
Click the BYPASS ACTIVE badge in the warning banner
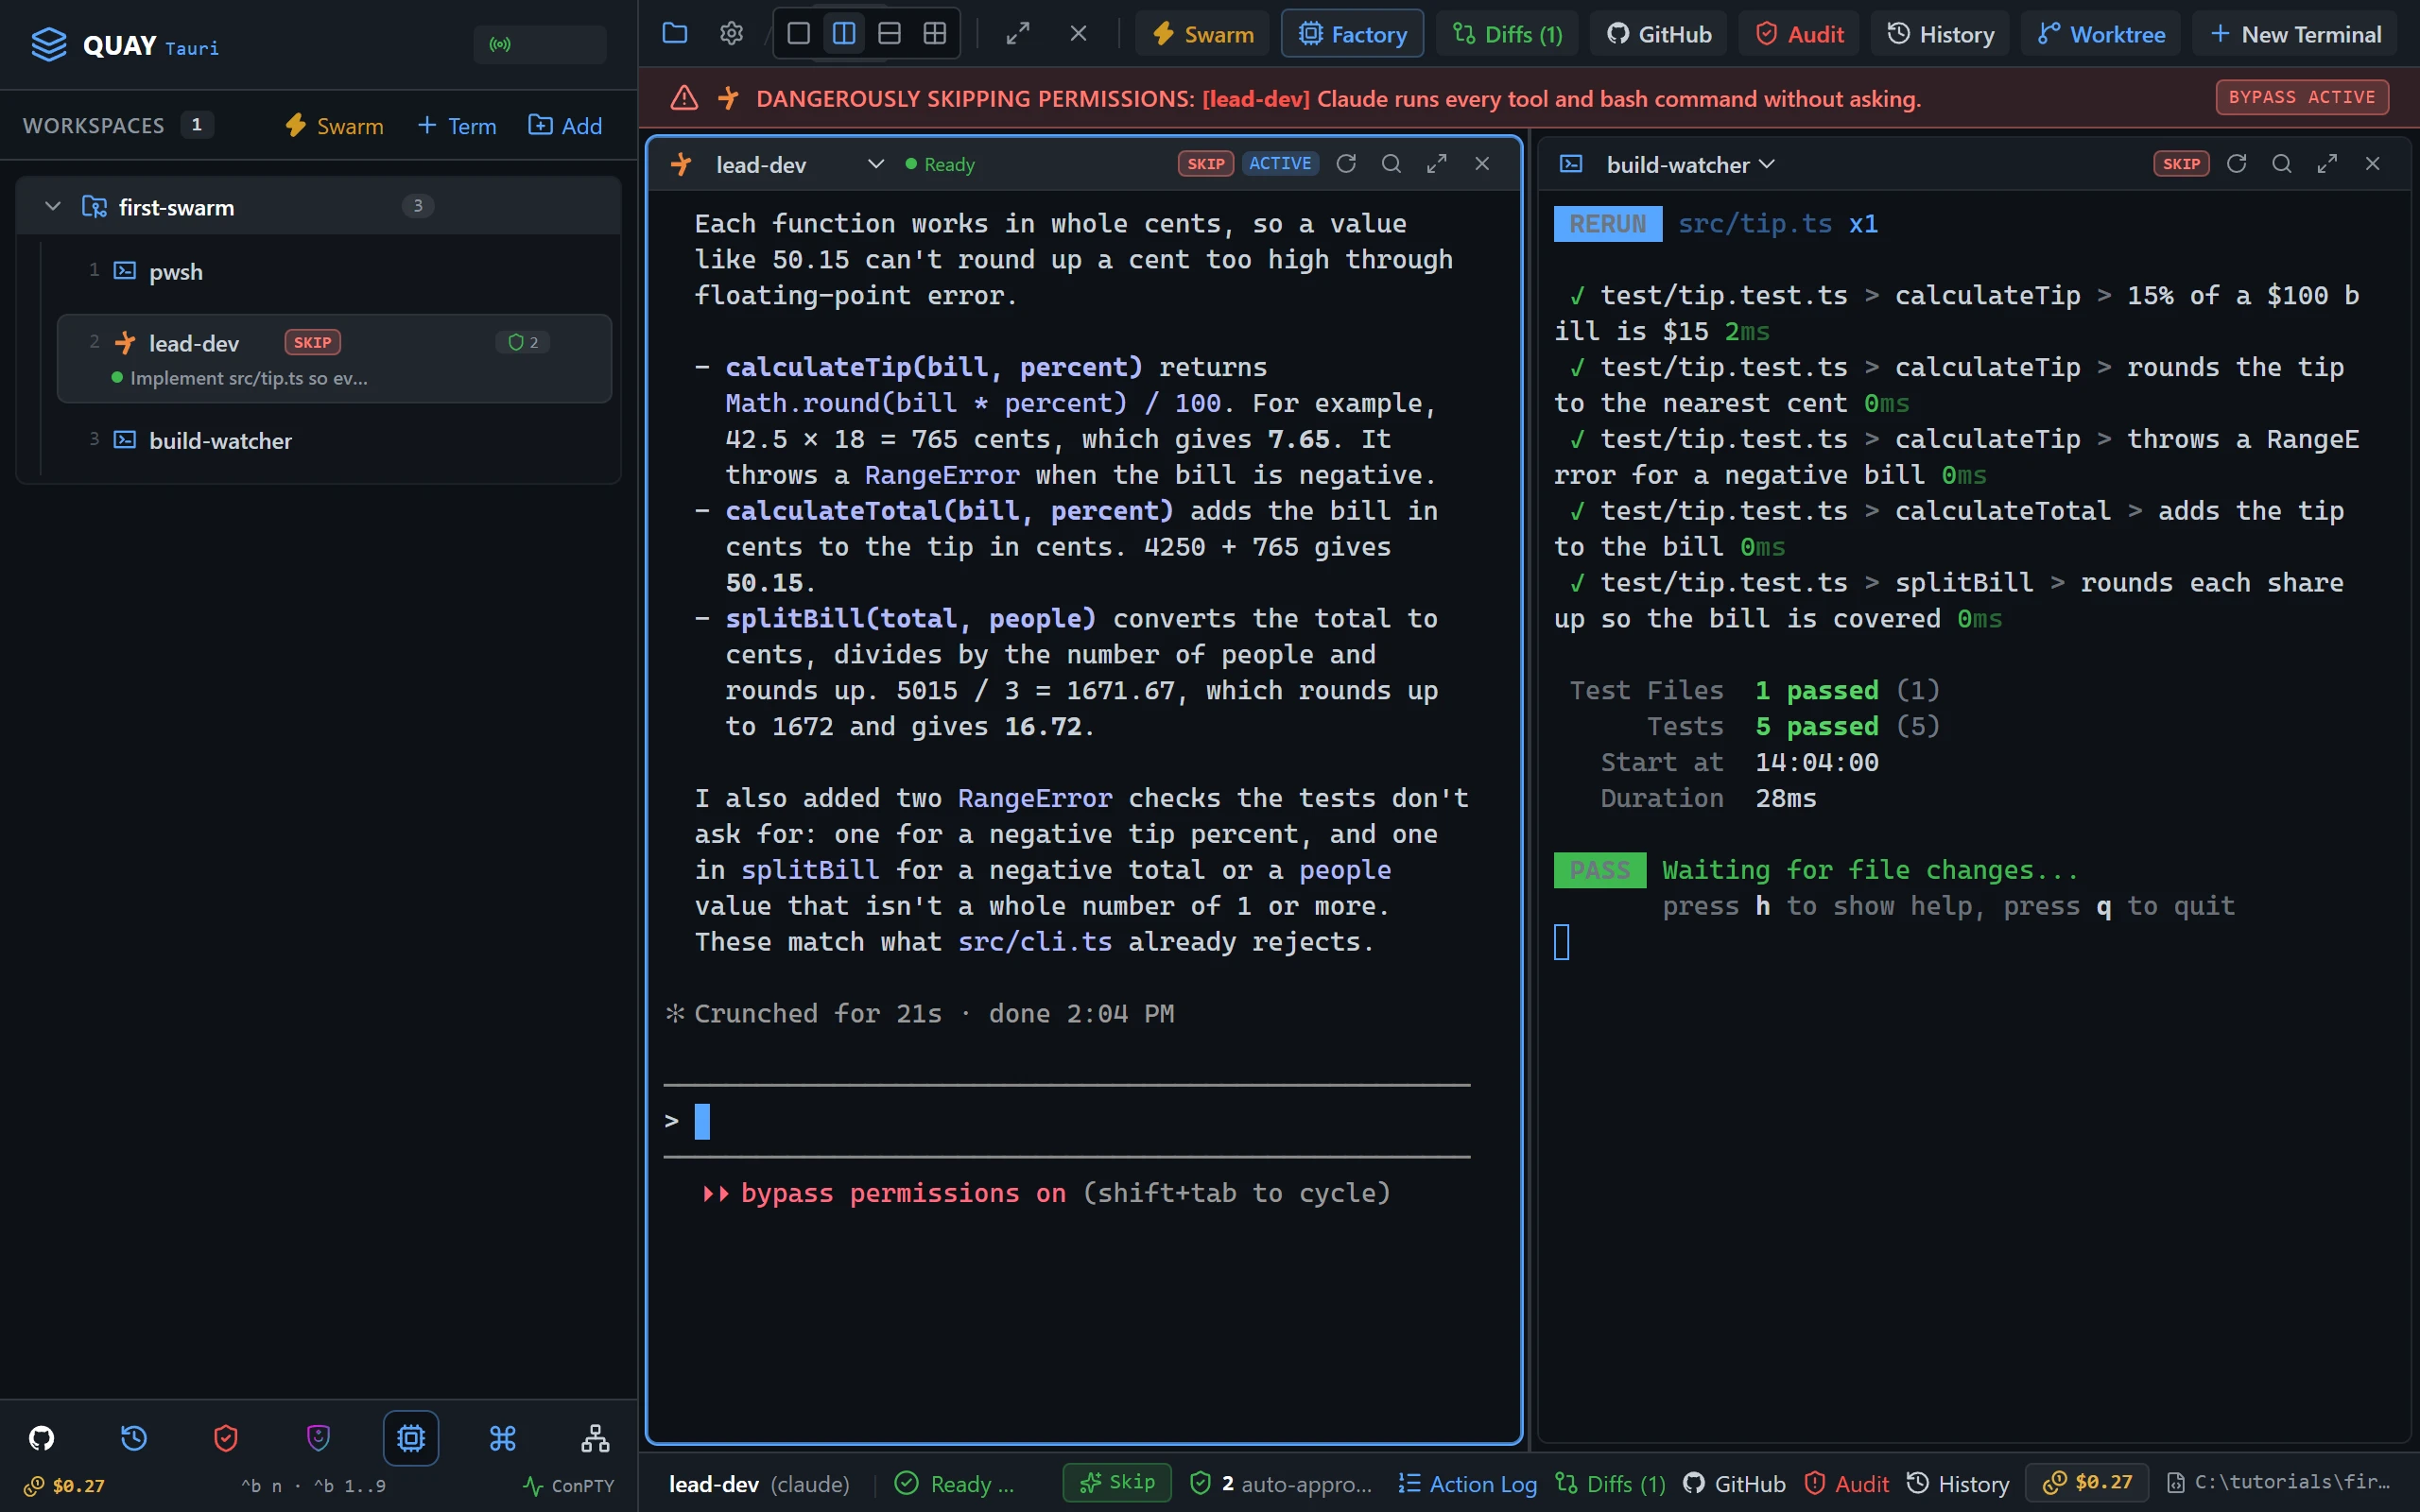[x=2302, y=97]
